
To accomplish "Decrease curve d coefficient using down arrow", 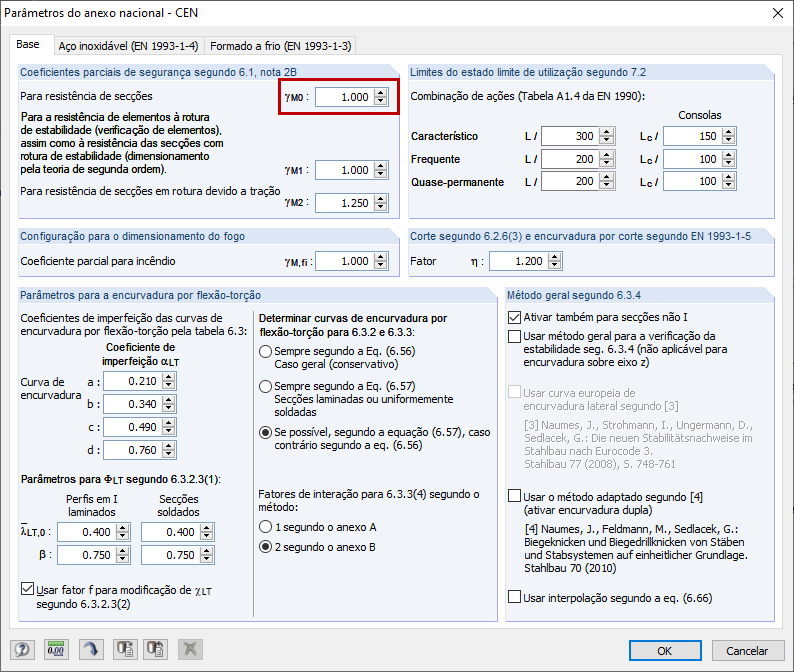I will tap(169, 454).
